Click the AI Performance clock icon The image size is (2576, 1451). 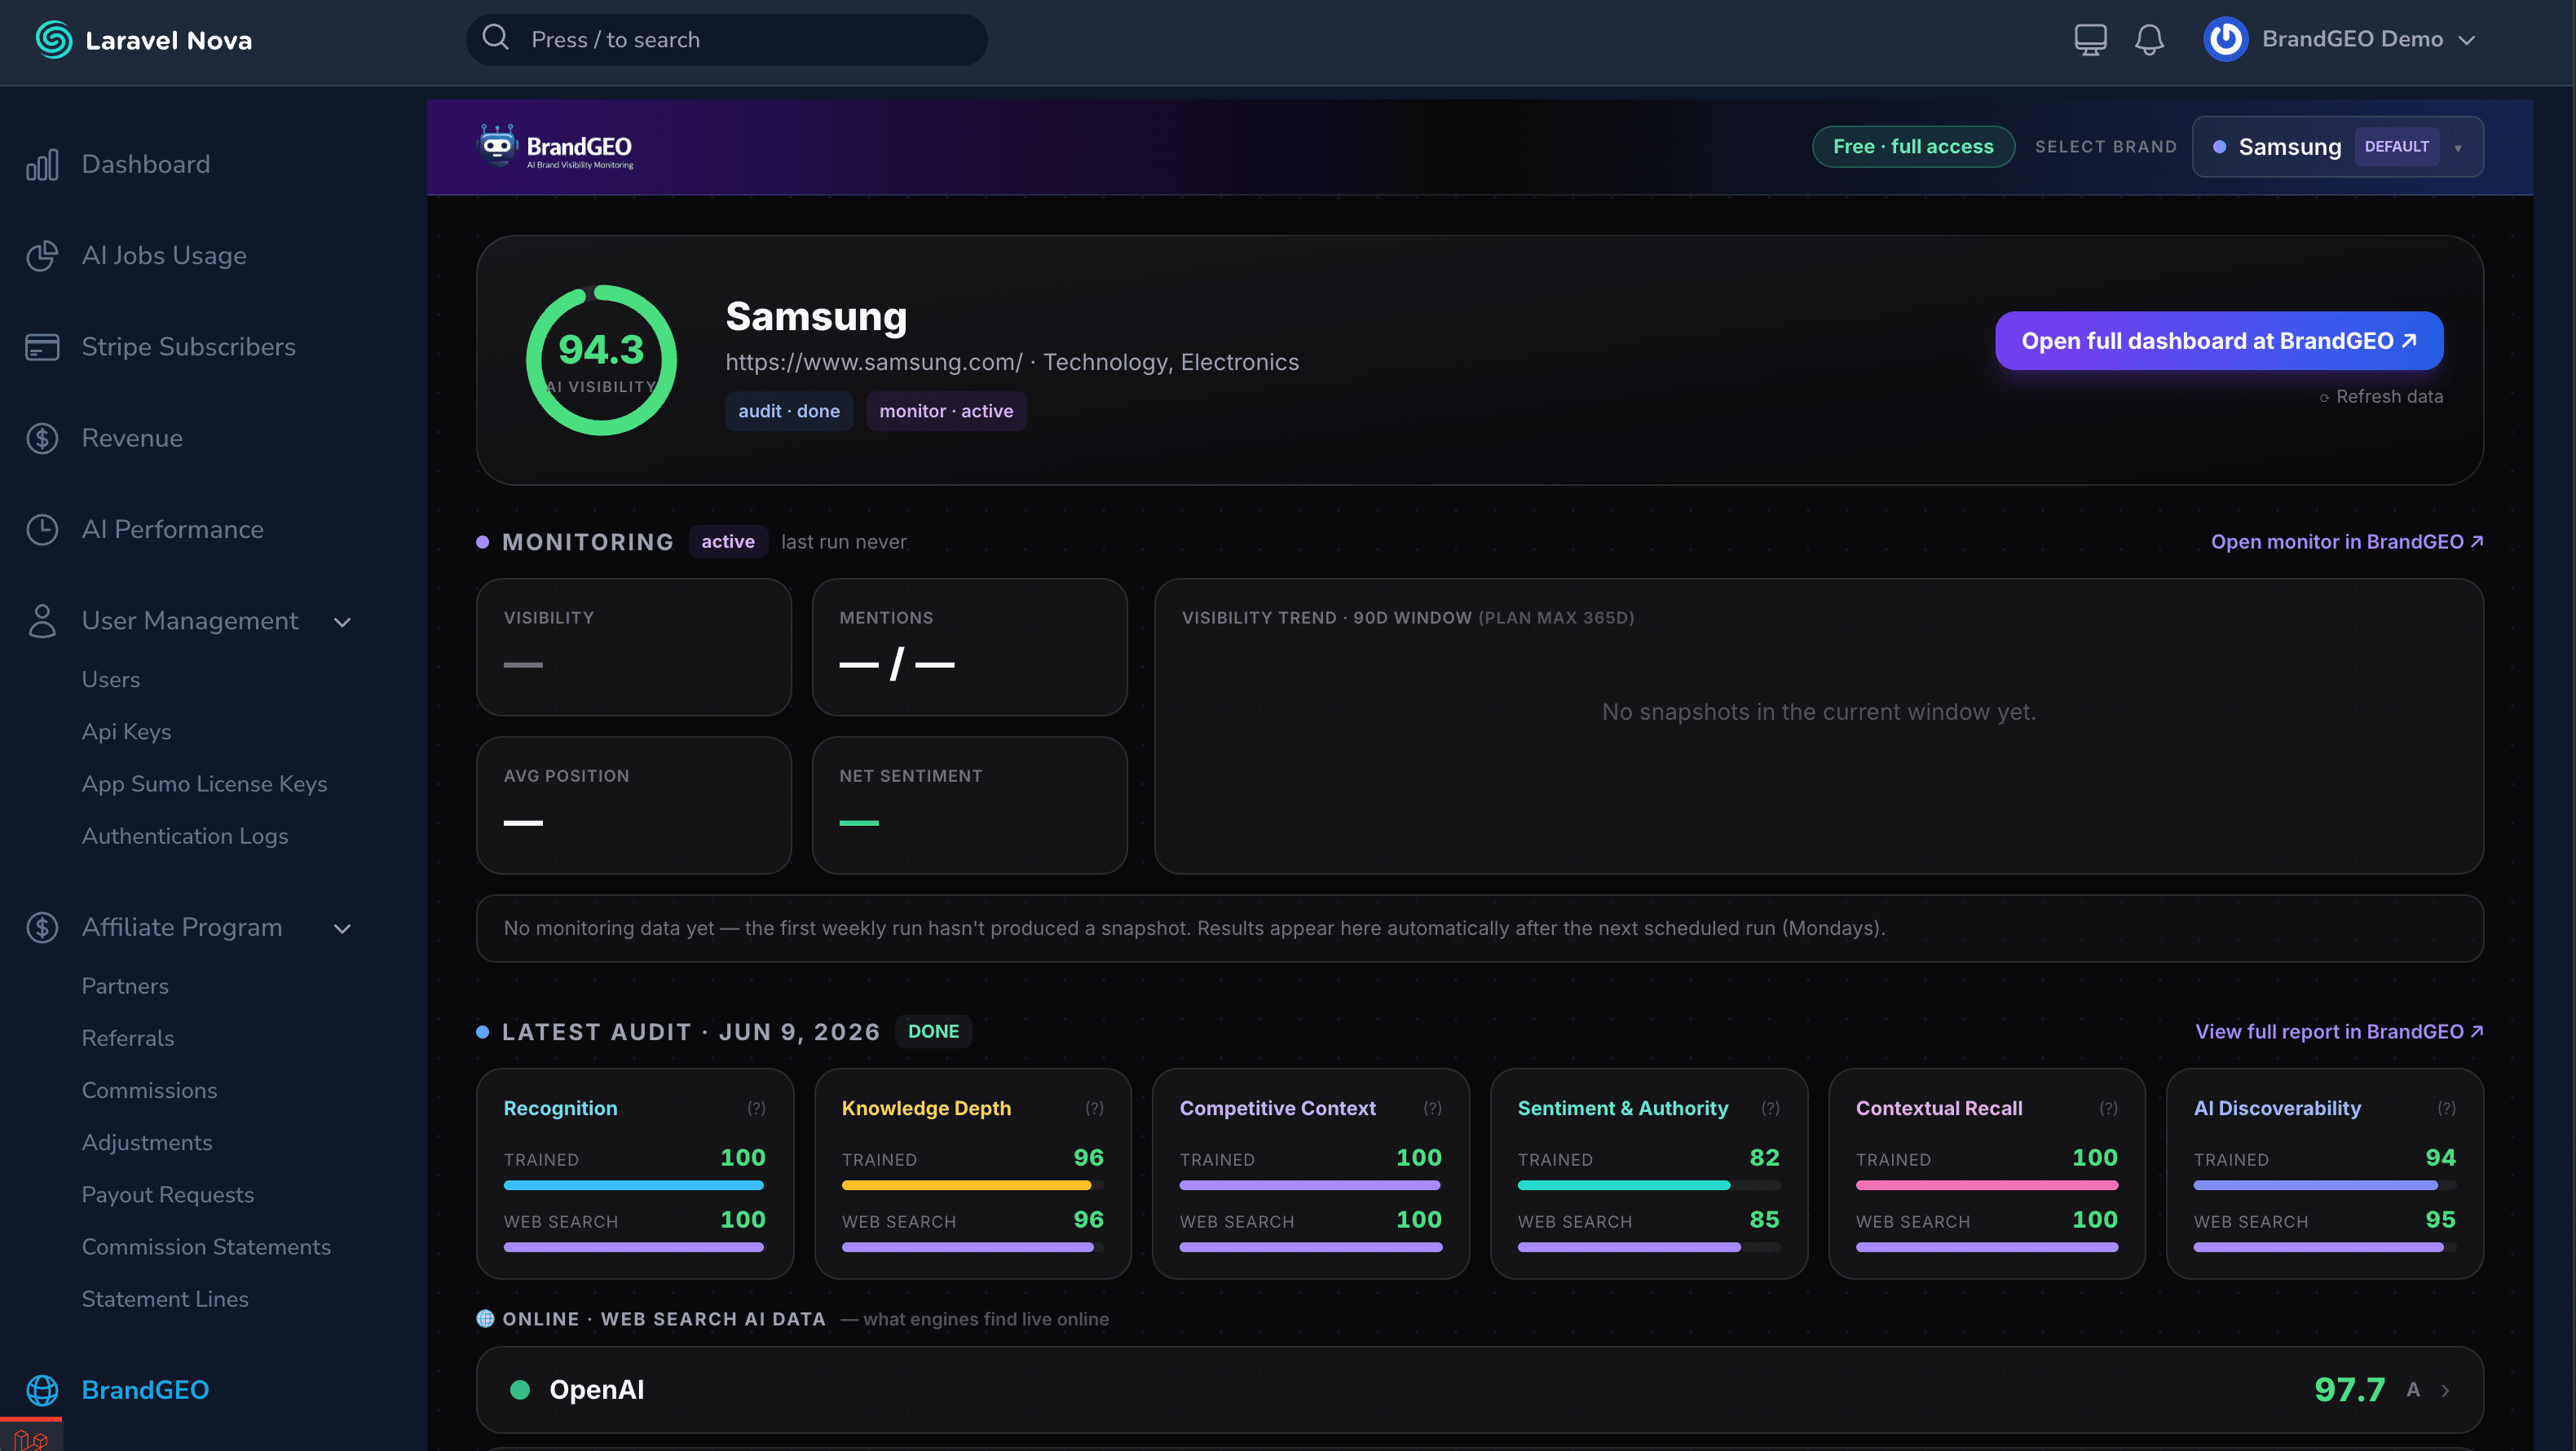(x=42, y=529)
